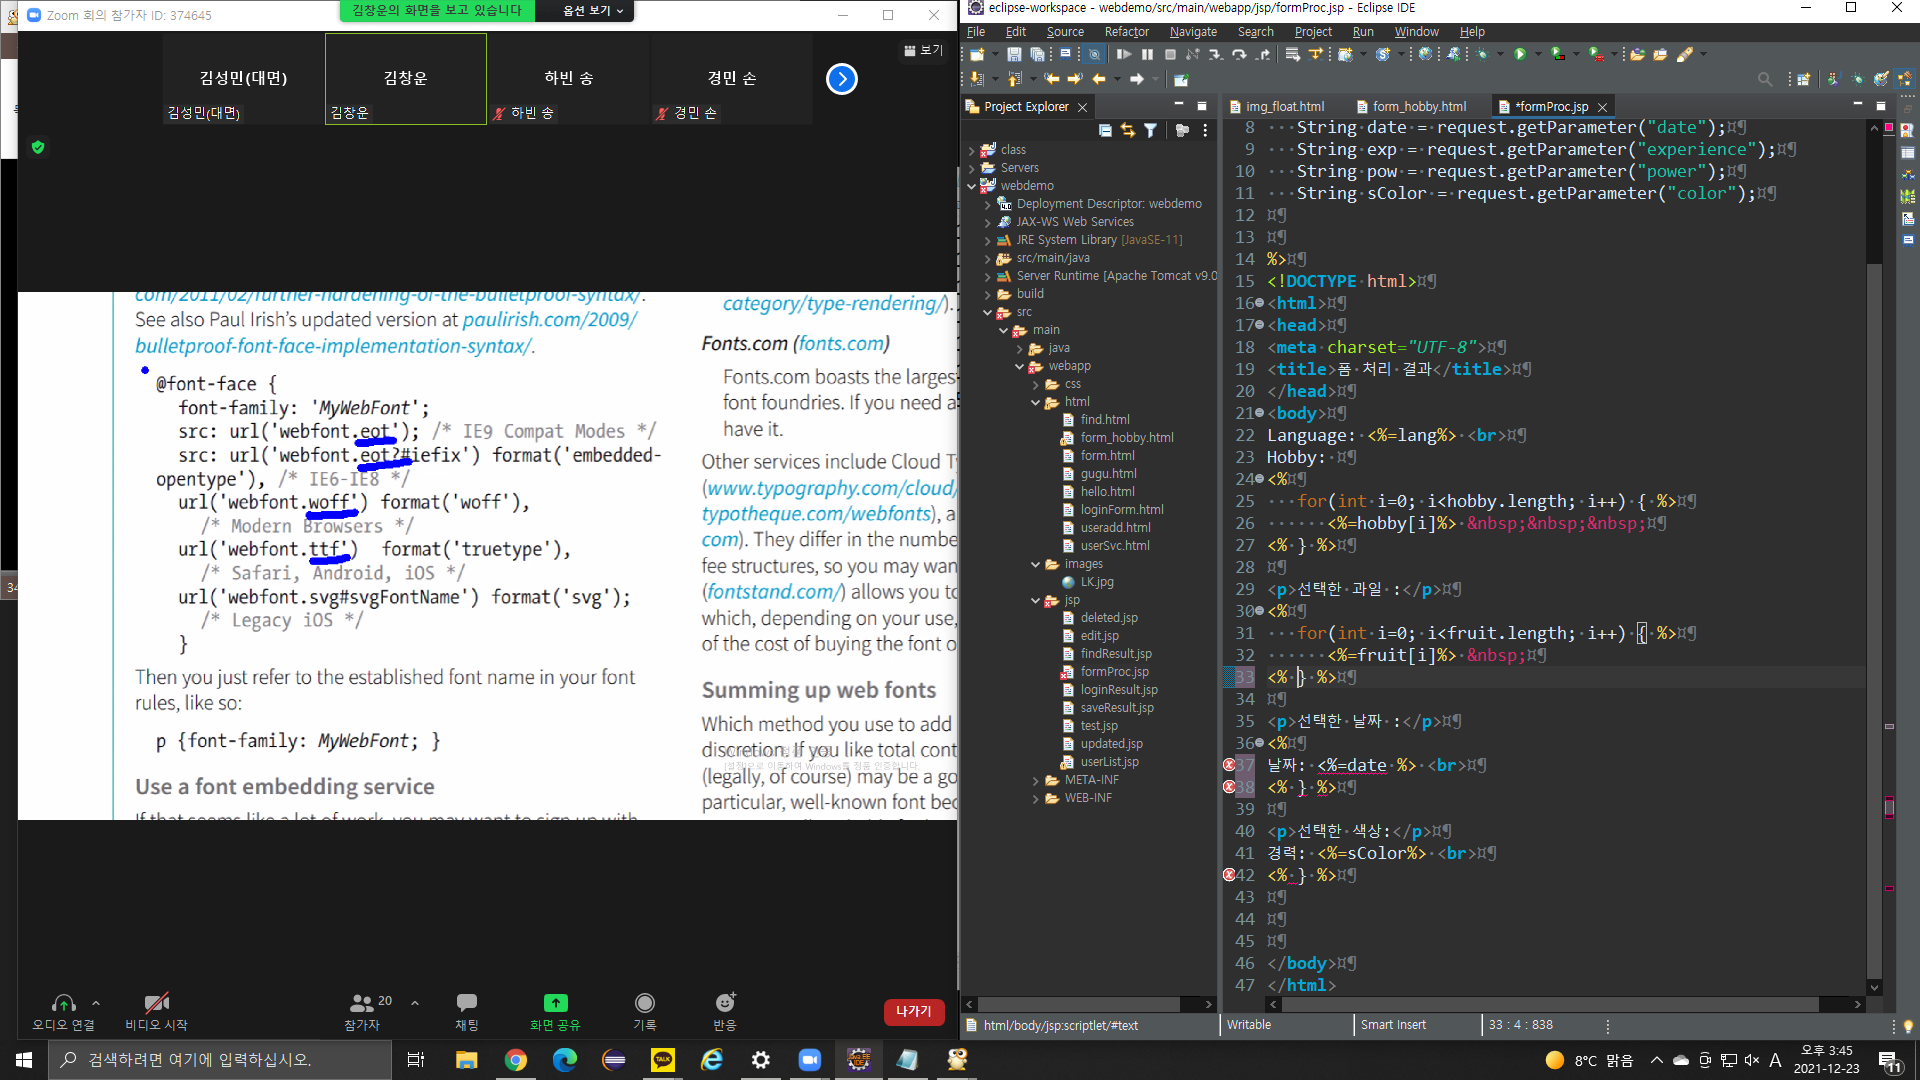Click Collapse All in Project Explorer toolbar
The image size is (1920, 1080).
(x=1105, y=130)
